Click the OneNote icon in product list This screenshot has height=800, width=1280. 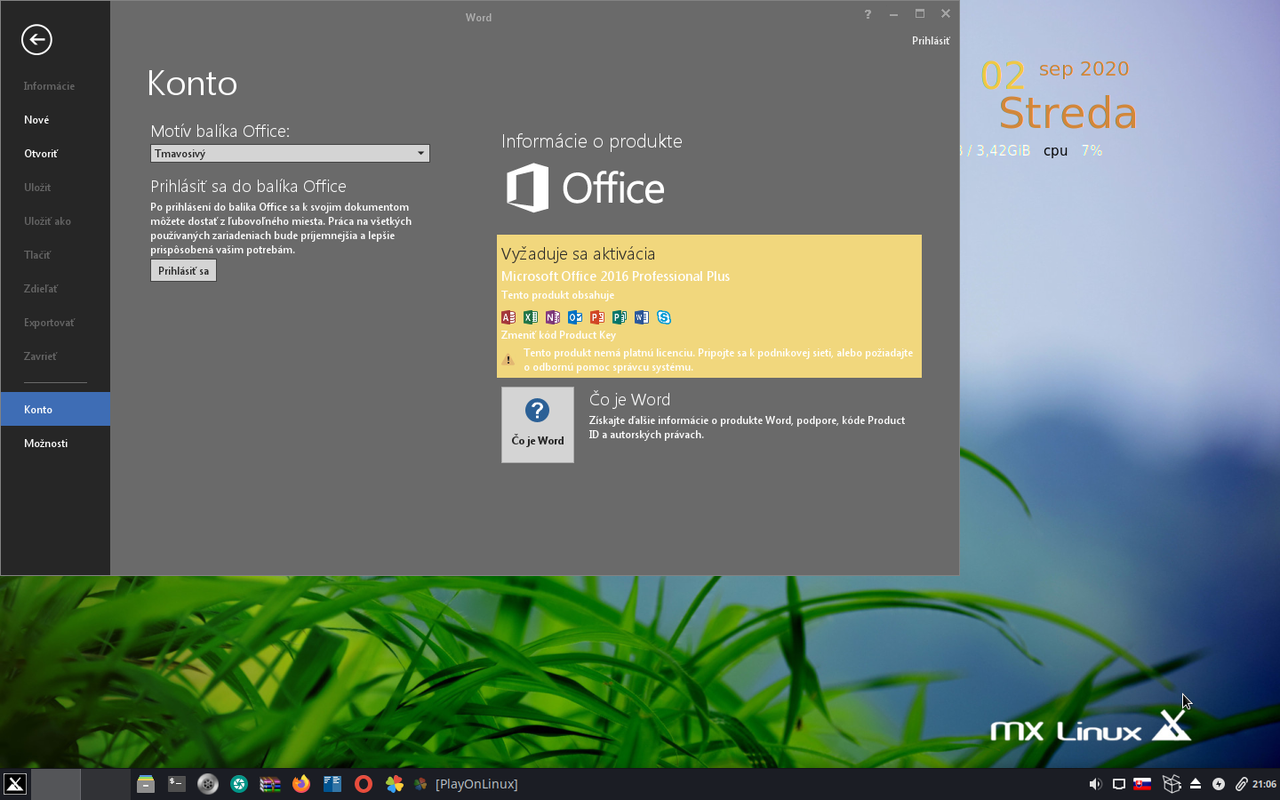click(553, 317)
